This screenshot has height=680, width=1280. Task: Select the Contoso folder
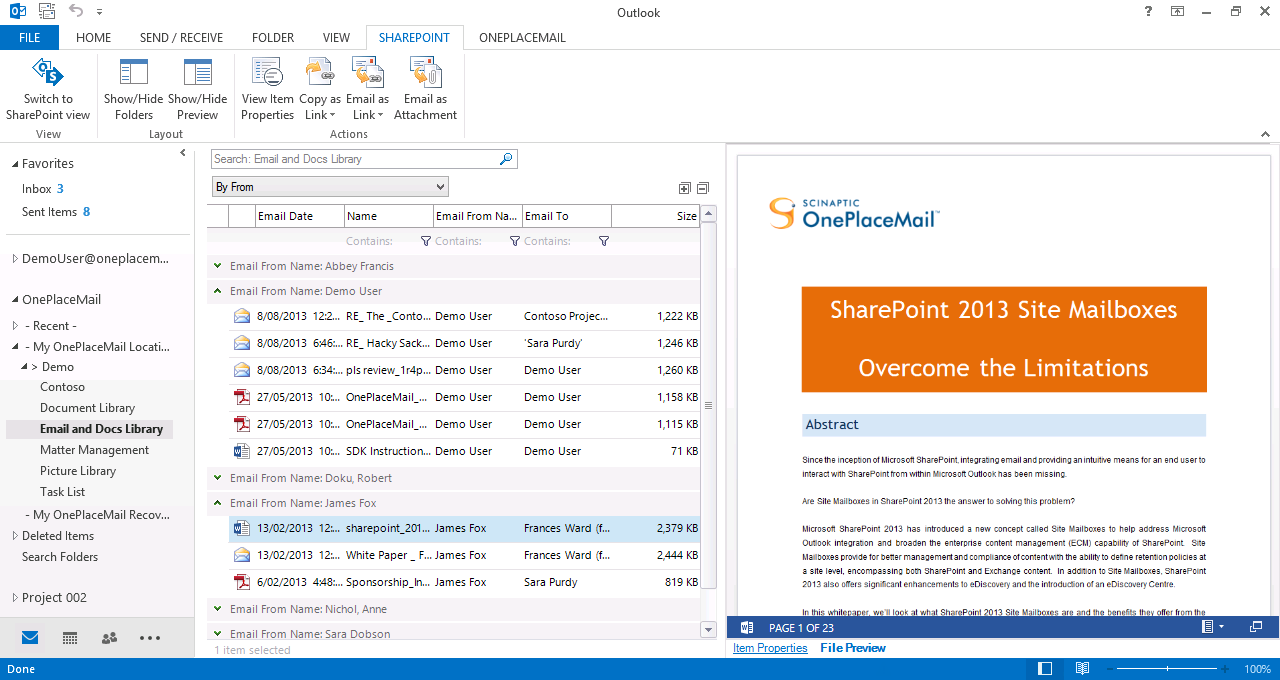click(62, 387)
